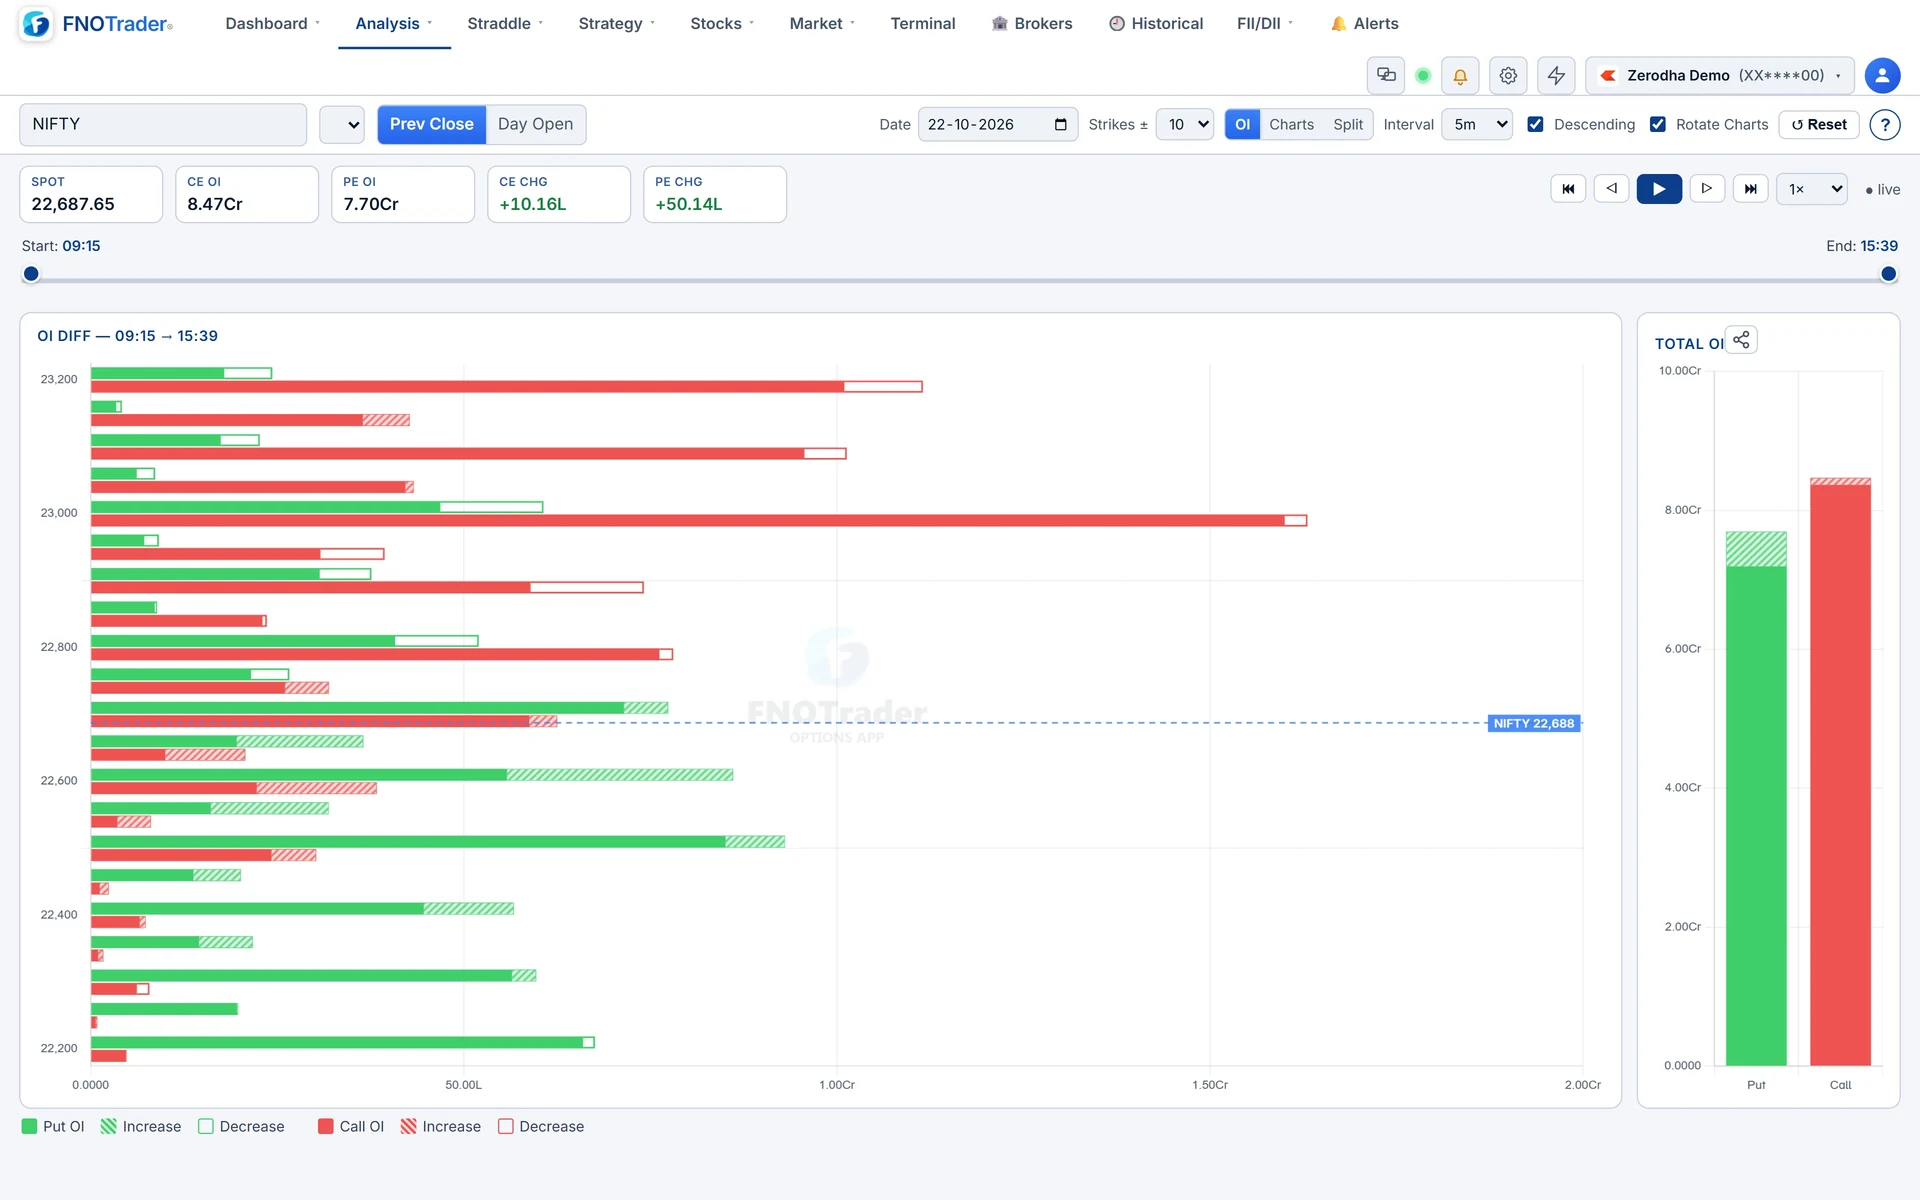Click the Historical clock icon
This screenshot has height=1200, width=1920.
(1117, 23)
